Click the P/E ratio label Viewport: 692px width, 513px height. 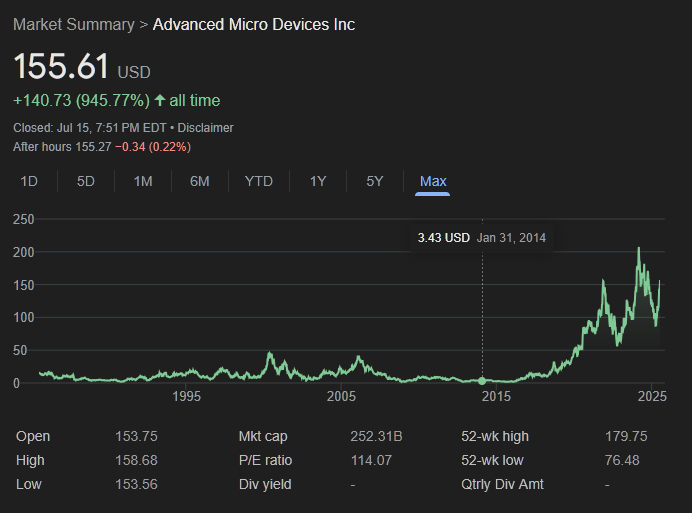[x=265, y=460]
